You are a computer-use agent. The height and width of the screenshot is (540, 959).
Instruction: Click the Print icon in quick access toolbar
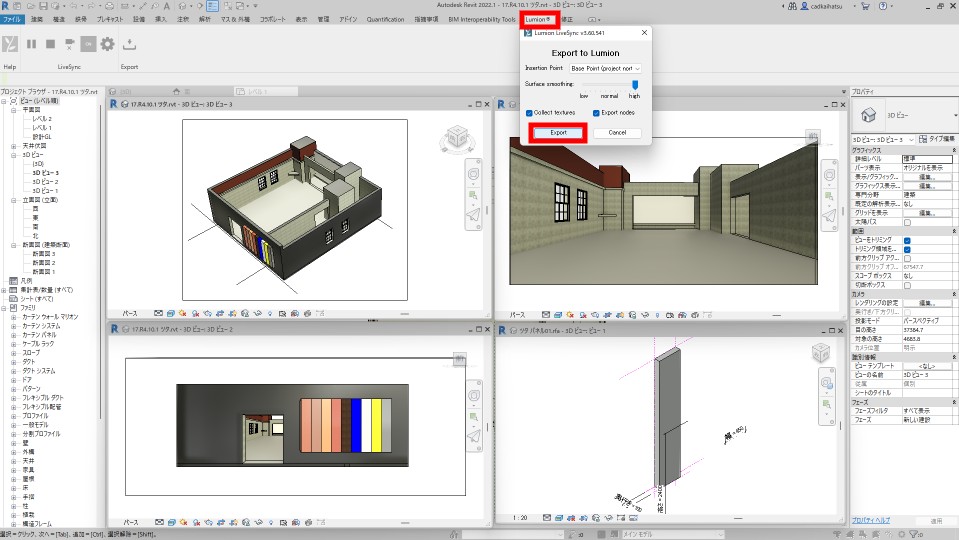(x=109, y=6)
